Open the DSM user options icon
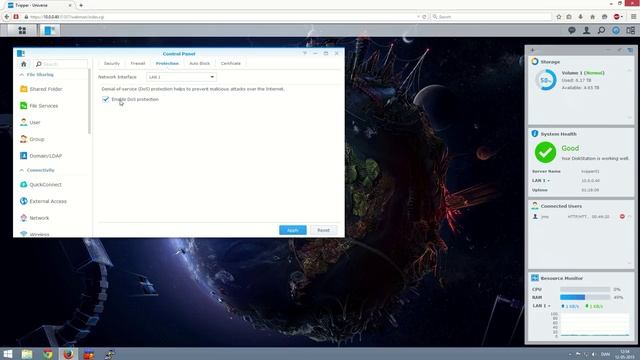Screen dimensions: 640x360 pyautogui.click(x=587, y=30)
